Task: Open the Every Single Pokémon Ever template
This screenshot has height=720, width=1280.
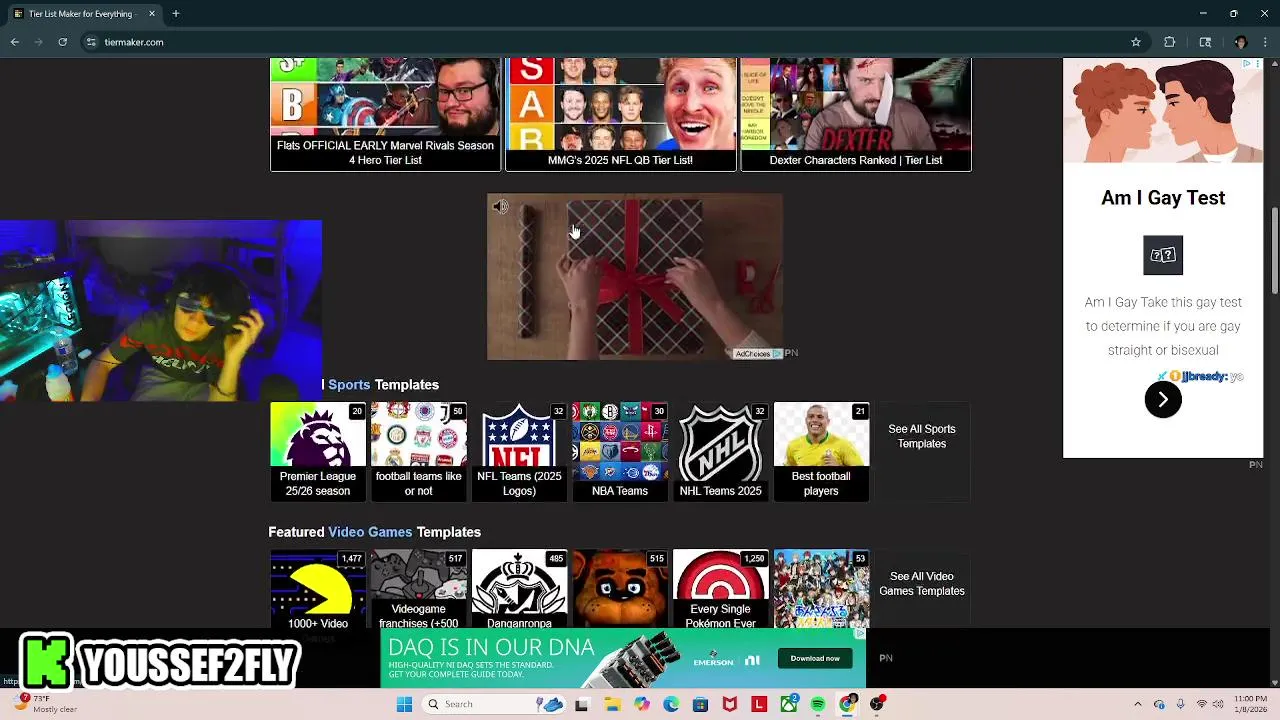Action: click(720, 590)
